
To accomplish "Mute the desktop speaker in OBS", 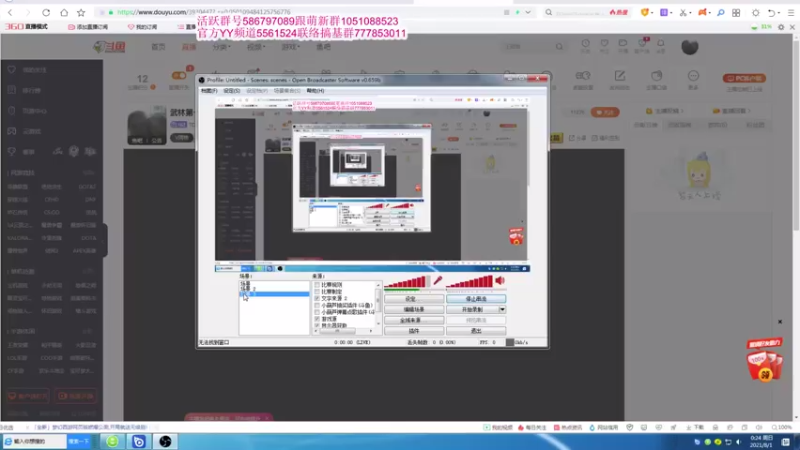I will coord(500,280).
